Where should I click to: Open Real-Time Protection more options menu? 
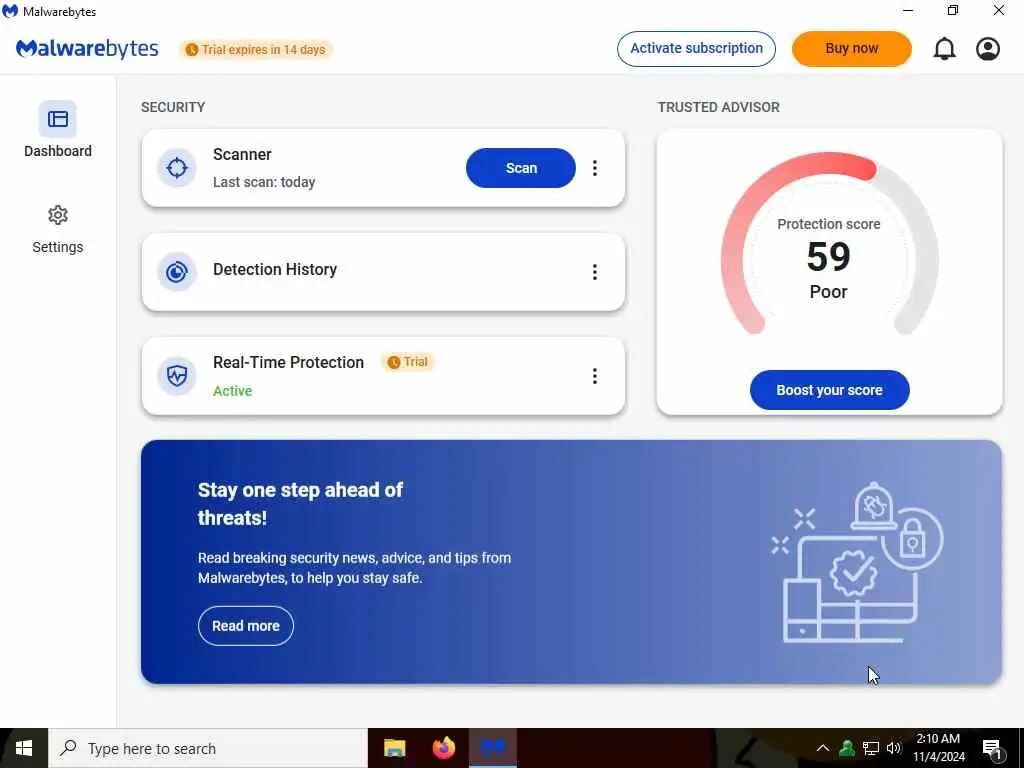click(594, 376)
